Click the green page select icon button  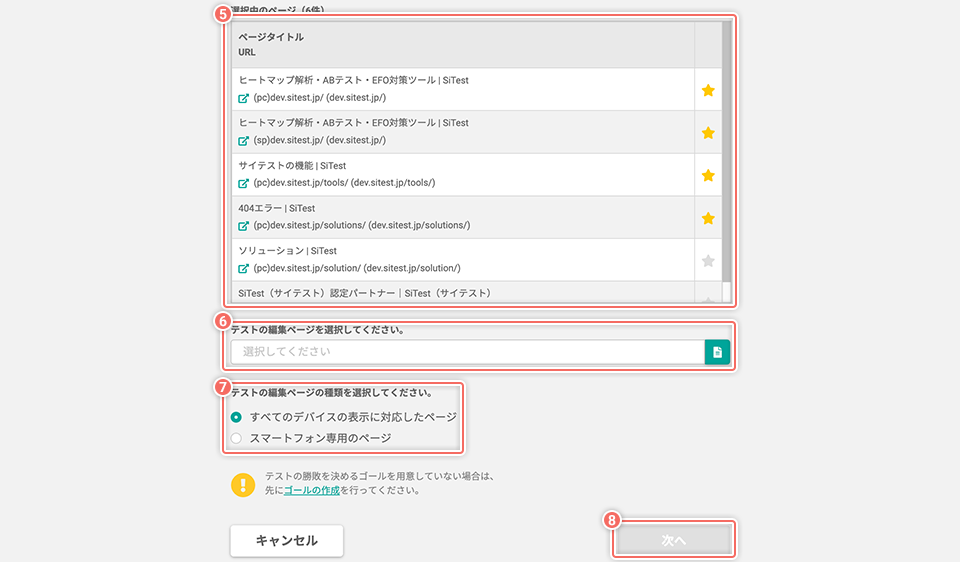pyautogui.click(x=717, y=352)
